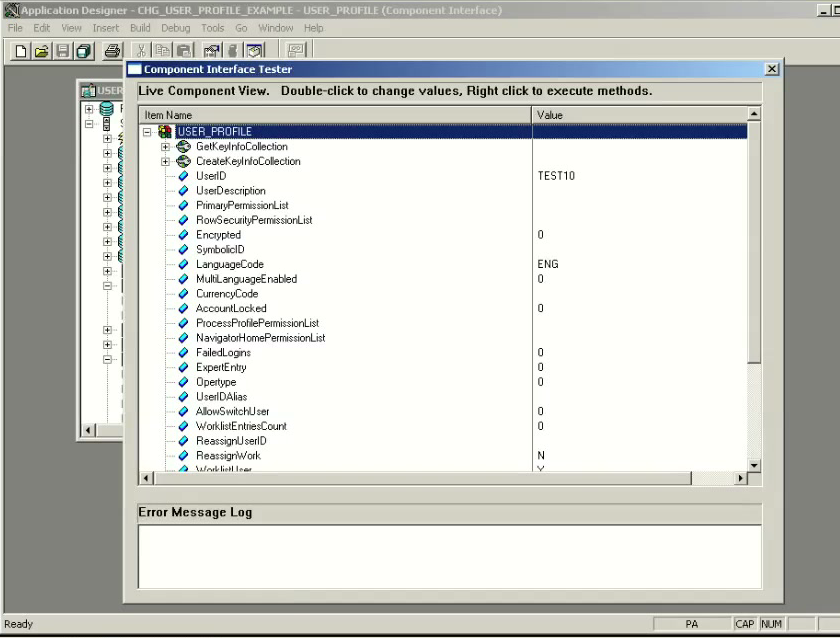Click the Application Designer title bar icon

pos(11,10)
